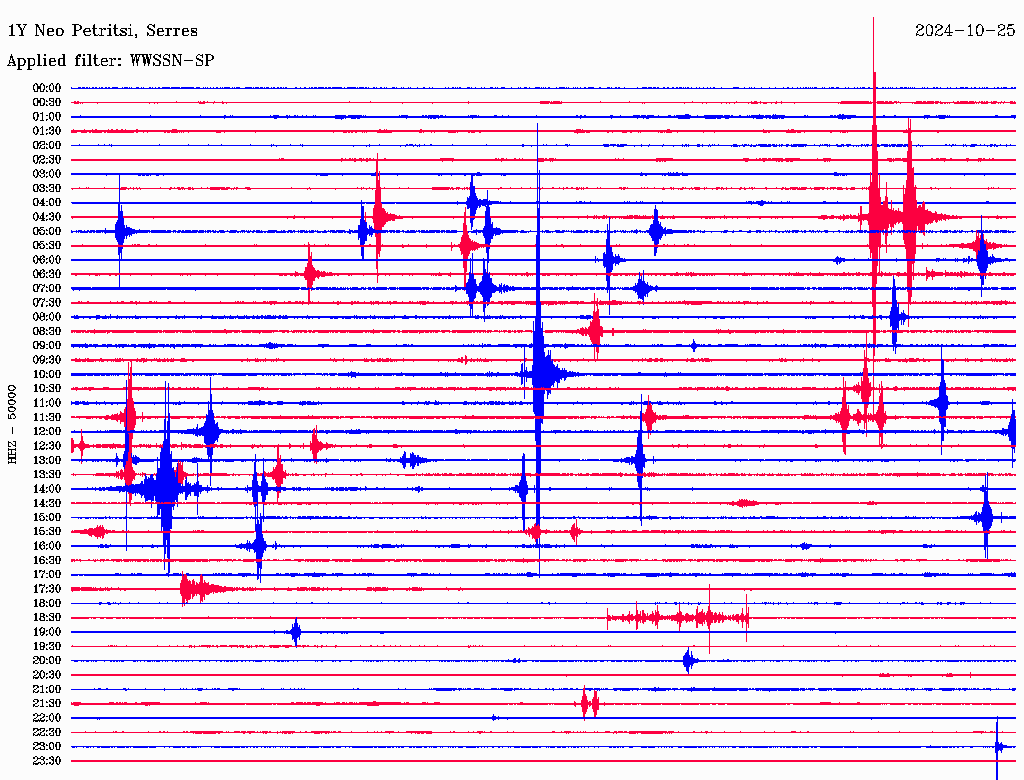Select the "16:00" time label
The height and width of the screenshot is (780, 1024).
pos(46,546)
